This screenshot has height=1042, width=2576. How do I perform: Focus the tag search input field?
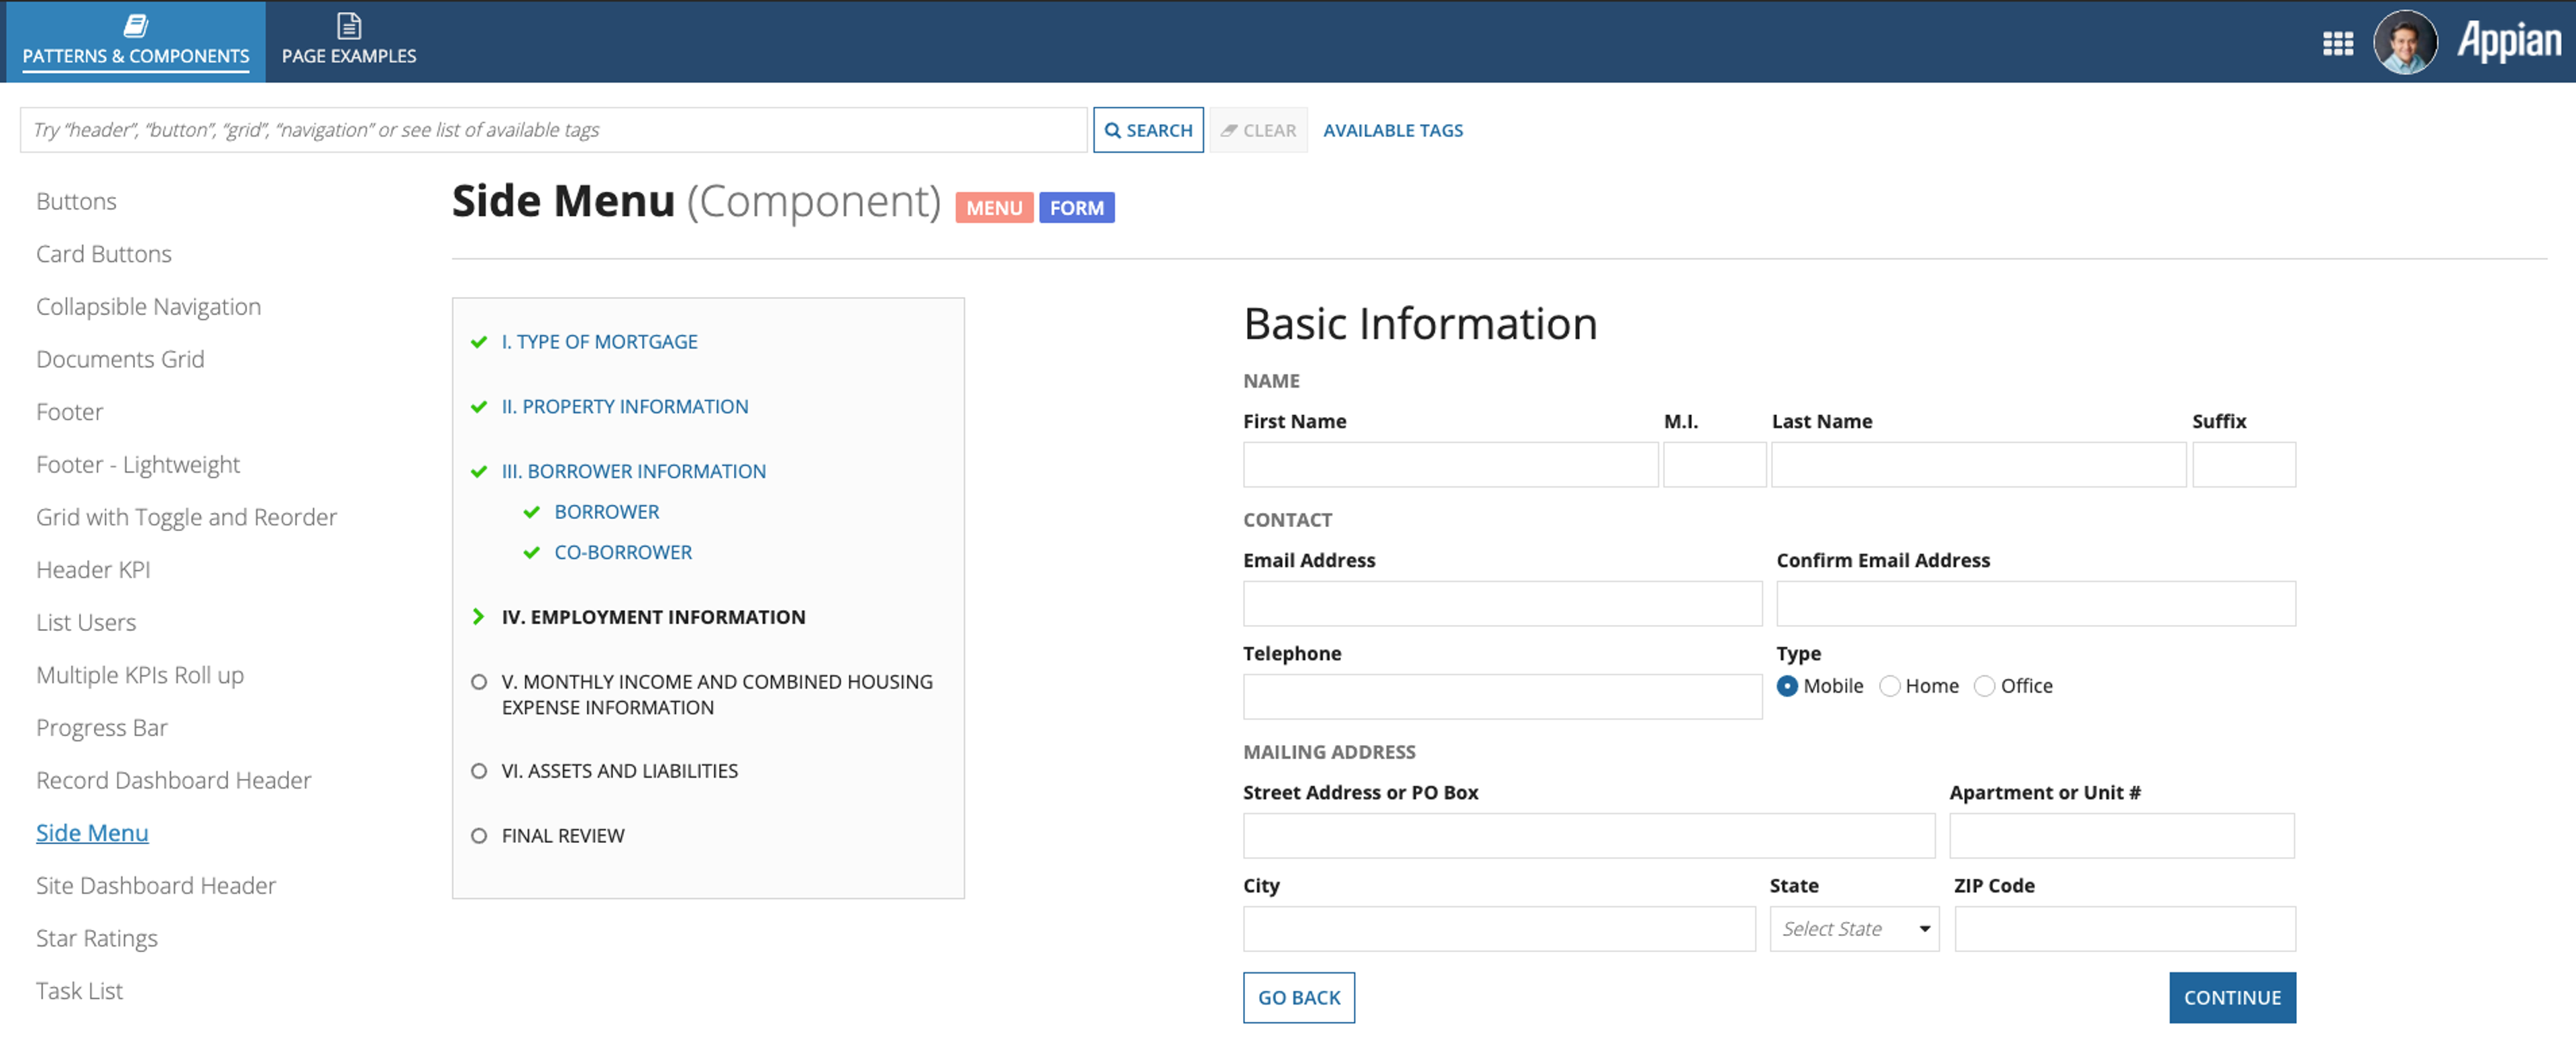[x=553, y=130]
